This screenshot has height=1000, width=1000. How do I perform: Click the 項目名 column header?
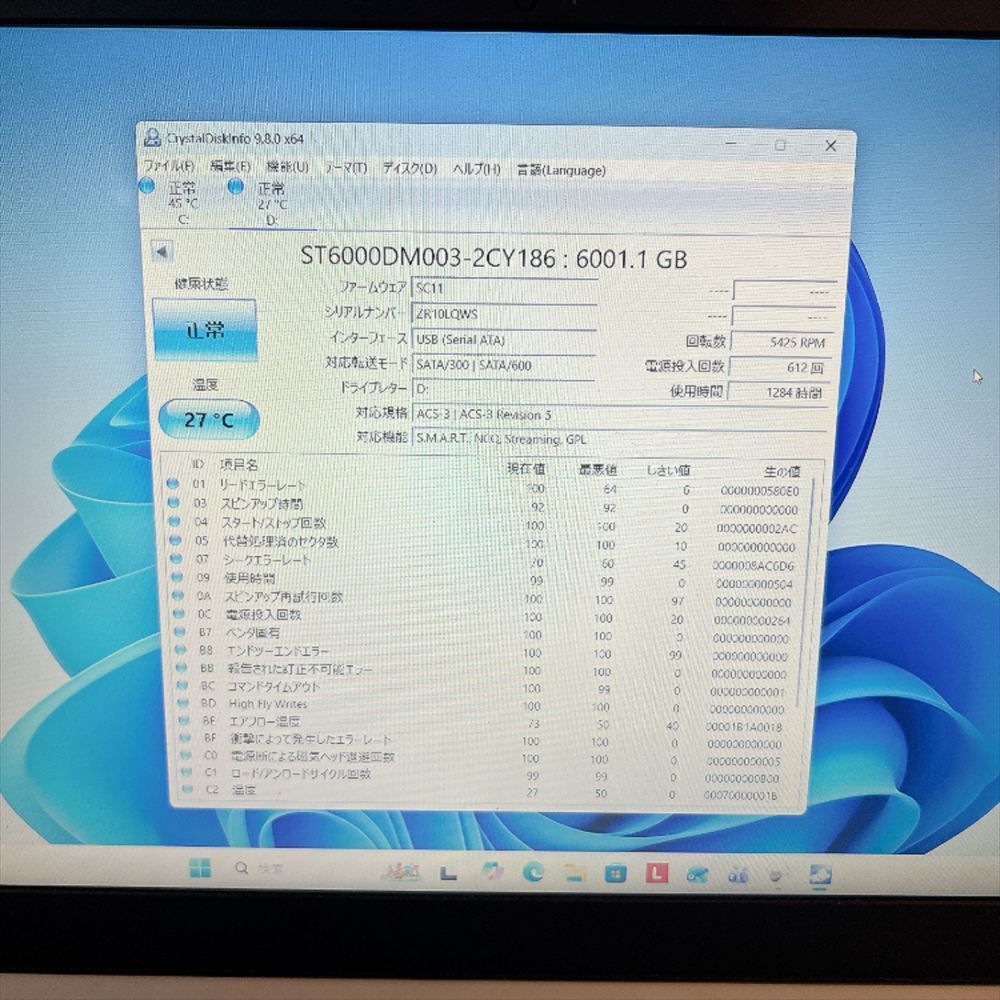239,465
